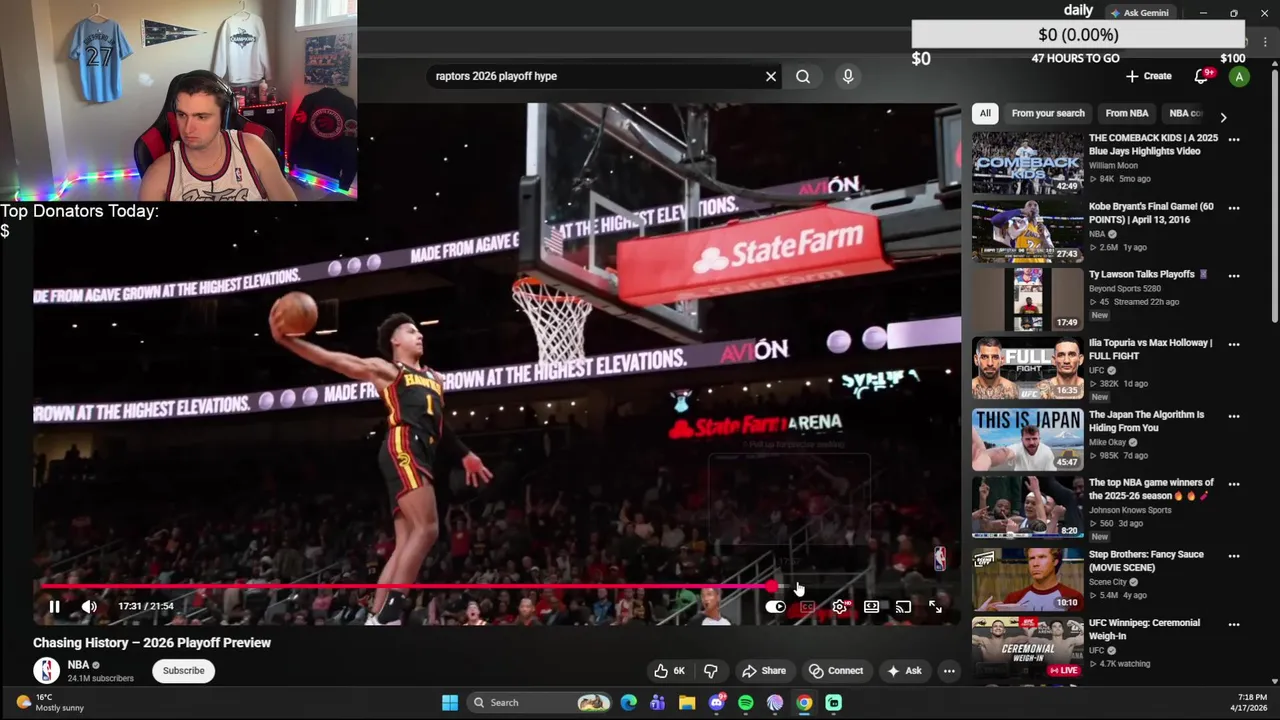This screenshot has height=720, width=1280.
Task: Open Windows Start menu
Action: click(x=450, y=703)
